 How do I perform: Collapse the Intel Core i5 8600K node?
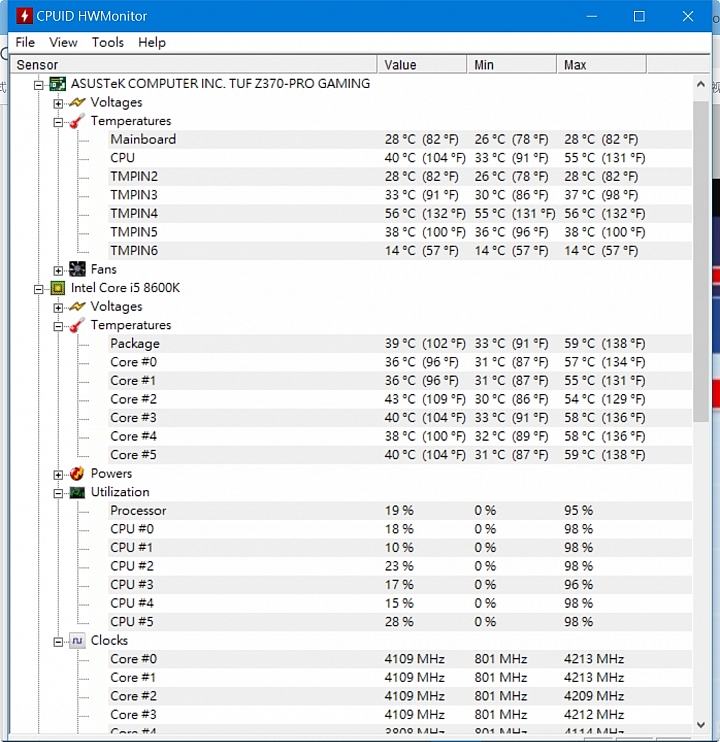[39, 289]
